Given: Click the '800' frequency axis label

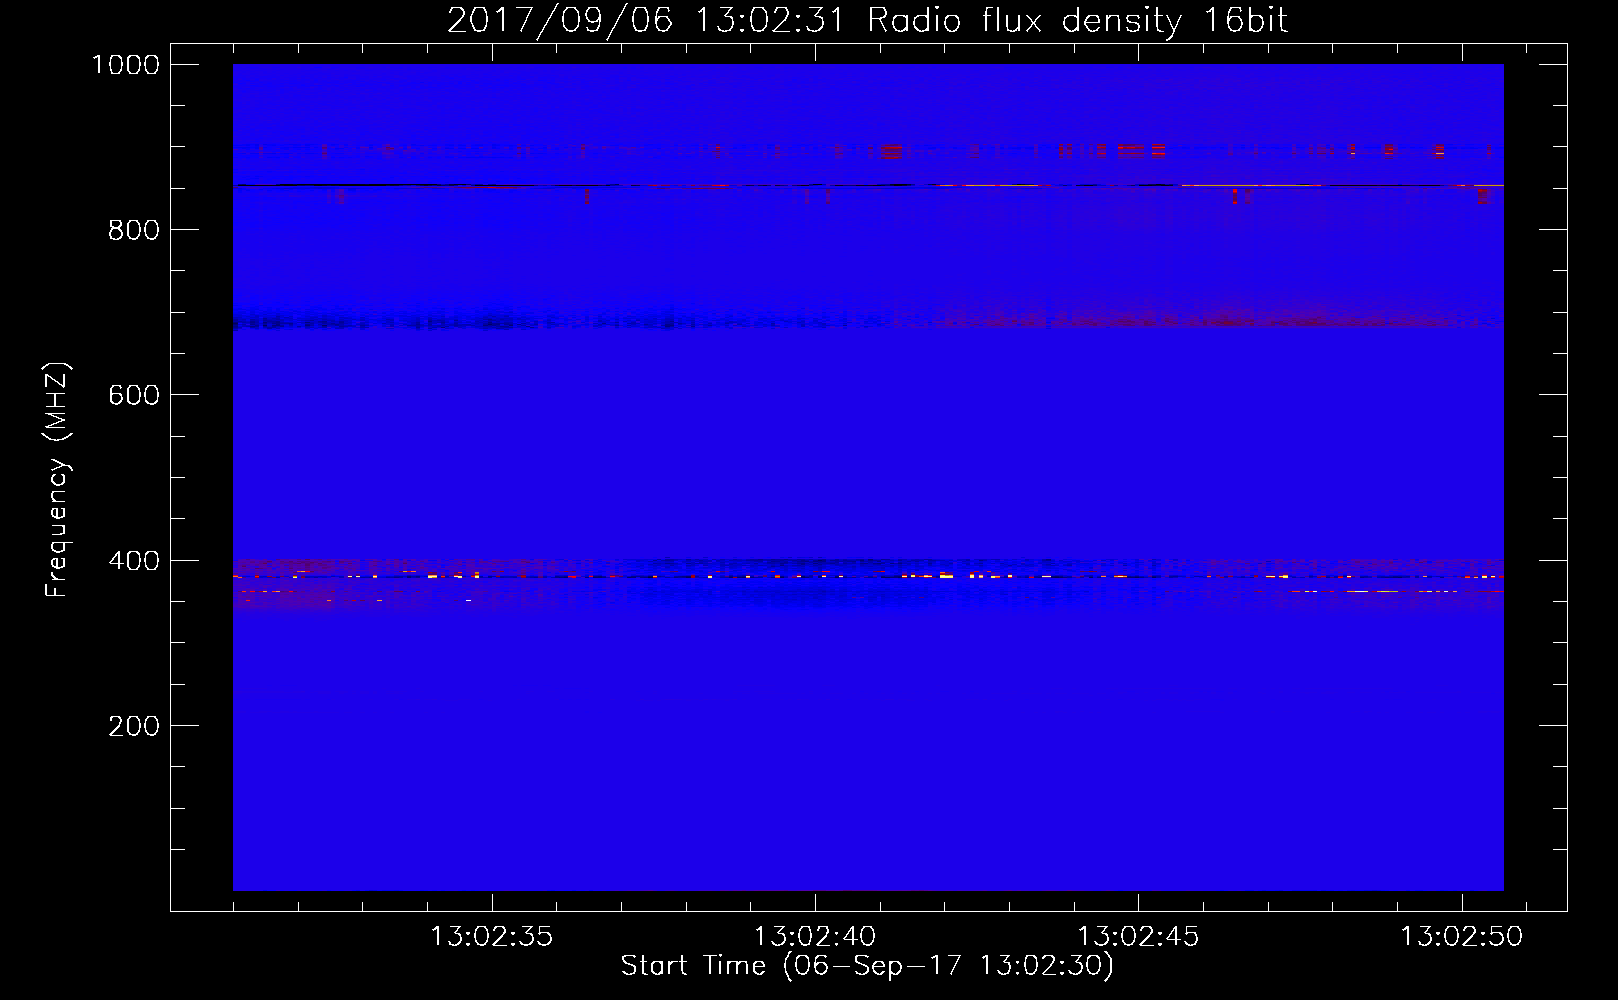Looking at the screenshot, I should [x=134, y=230].
